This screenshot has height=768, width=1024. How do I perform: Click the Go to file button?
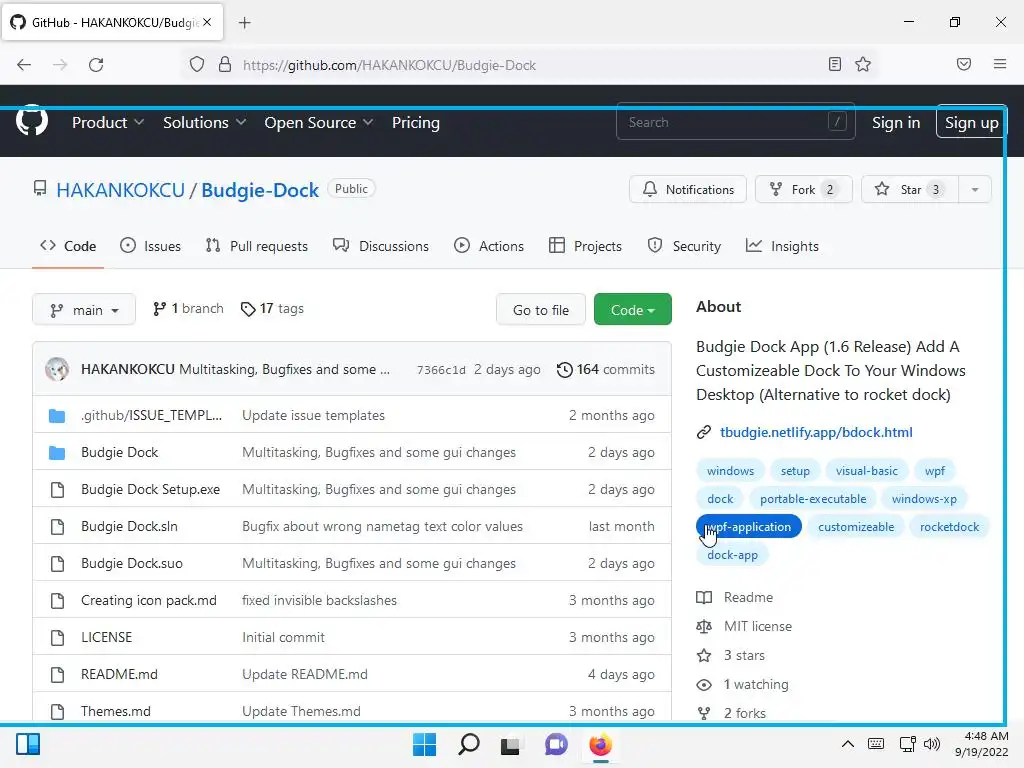[x=541, y=310]
